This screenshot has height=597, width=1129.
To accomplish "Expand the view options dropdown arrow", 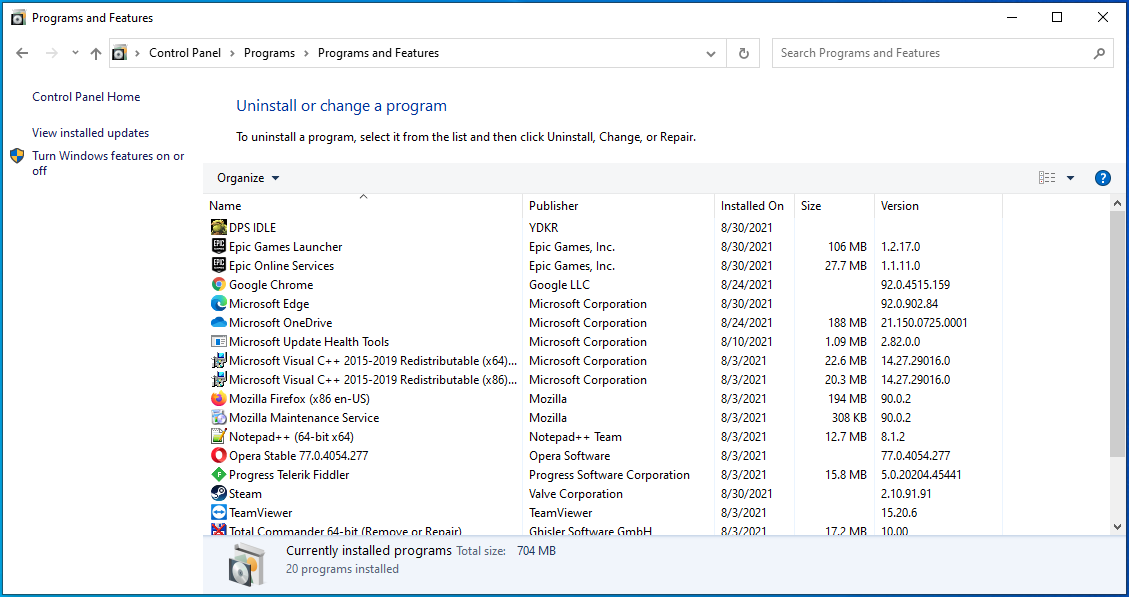I will (x=1070, y=178).
